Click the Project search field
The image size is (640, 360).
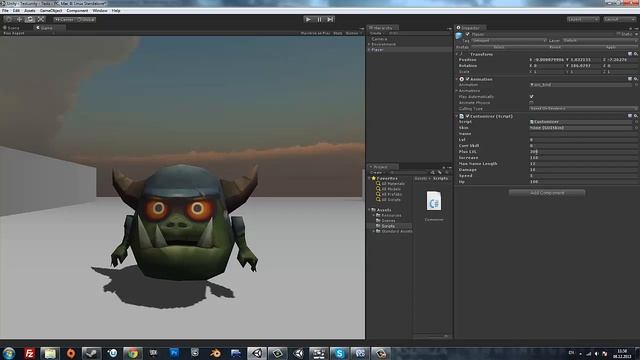[x=408, y=172]
